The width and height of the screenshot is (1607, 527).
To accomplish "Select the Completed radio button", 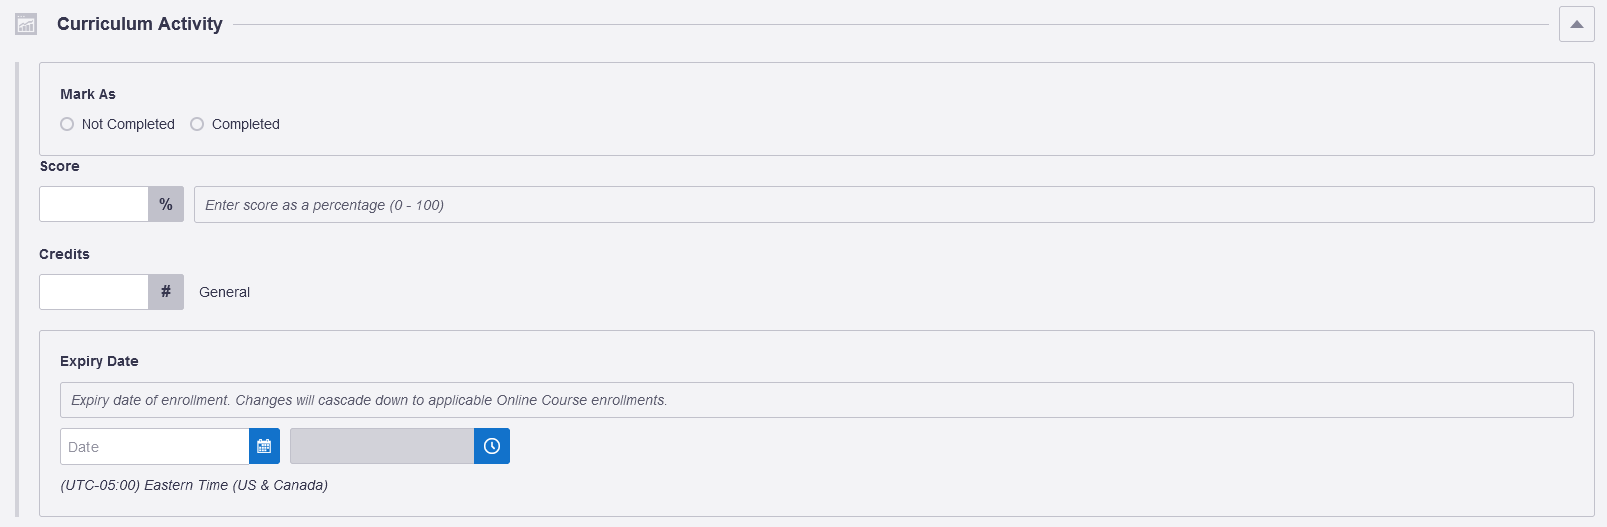I will coord(197,124).
